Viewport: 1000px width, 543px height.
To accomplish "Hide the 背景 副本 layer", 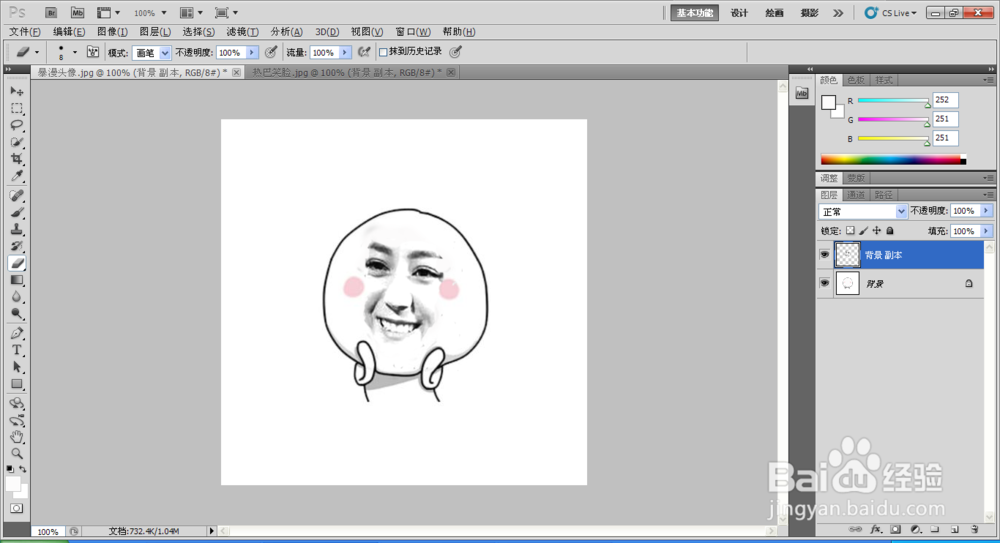I will [x=825, y=255].
